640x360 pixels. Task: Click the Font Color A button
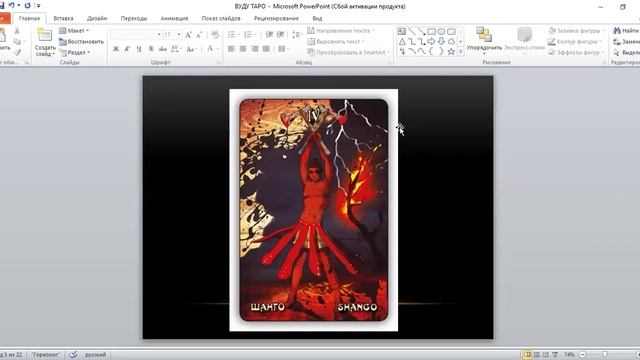tap(210, 49)
